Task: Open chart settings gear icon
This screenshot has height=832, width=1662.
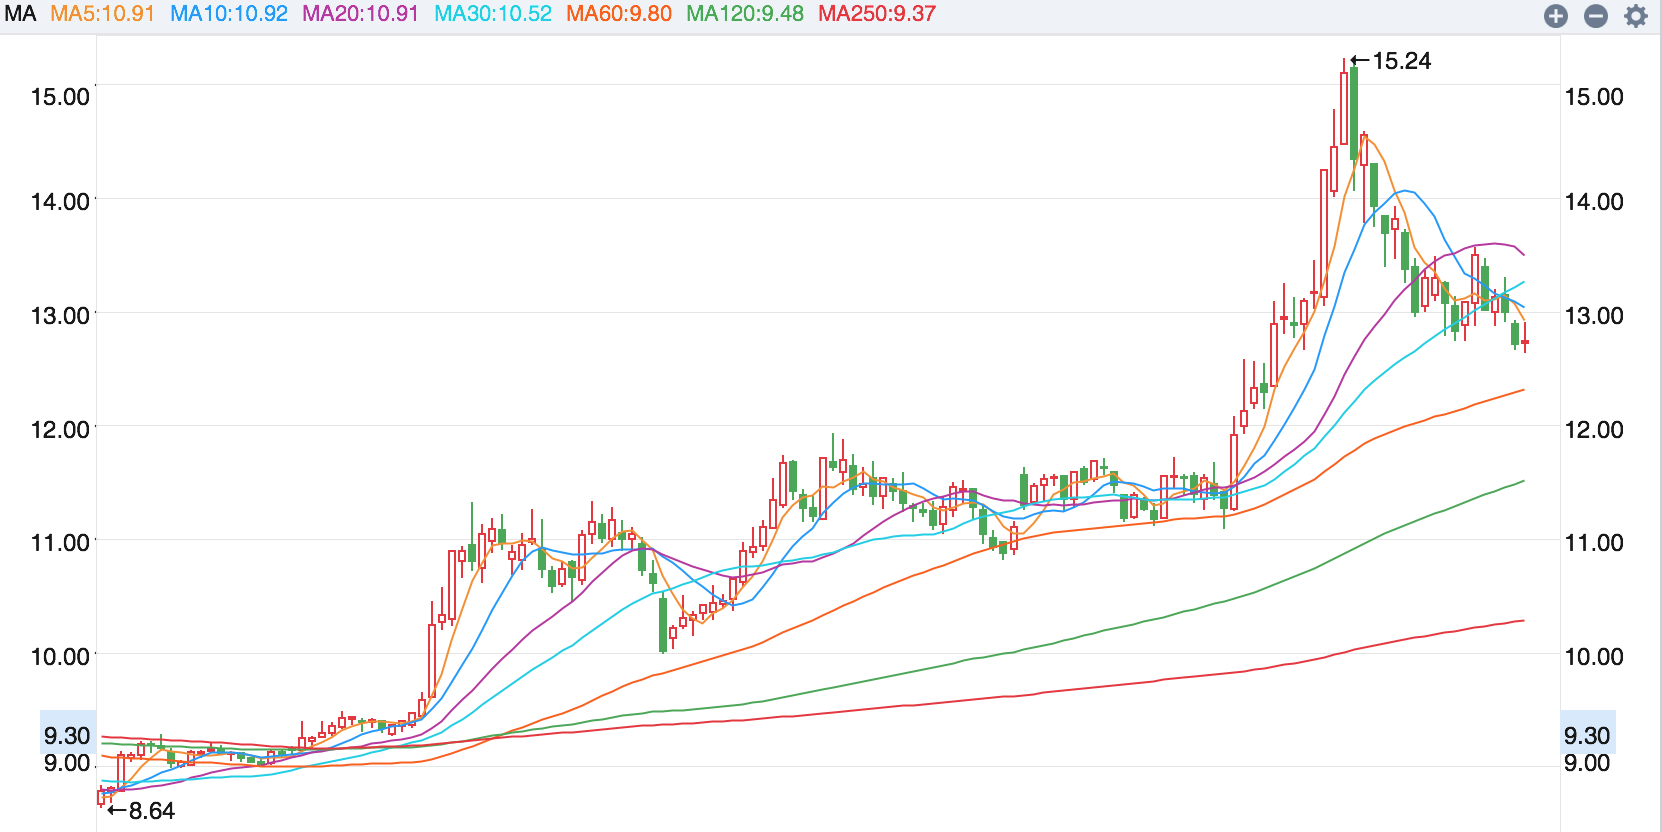Action: pyautogui.click(x=1636, y=16)
